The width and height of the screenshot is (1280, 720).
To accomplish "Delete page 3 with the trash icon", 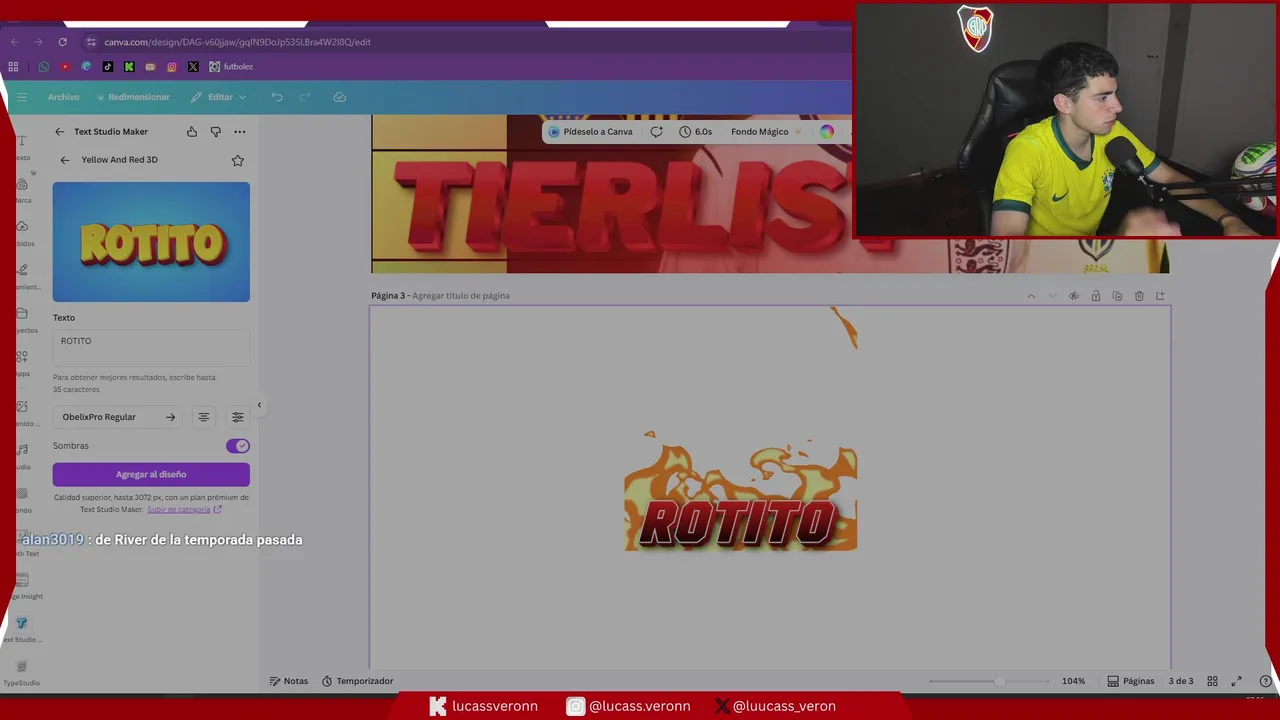I will [1139, 296].
